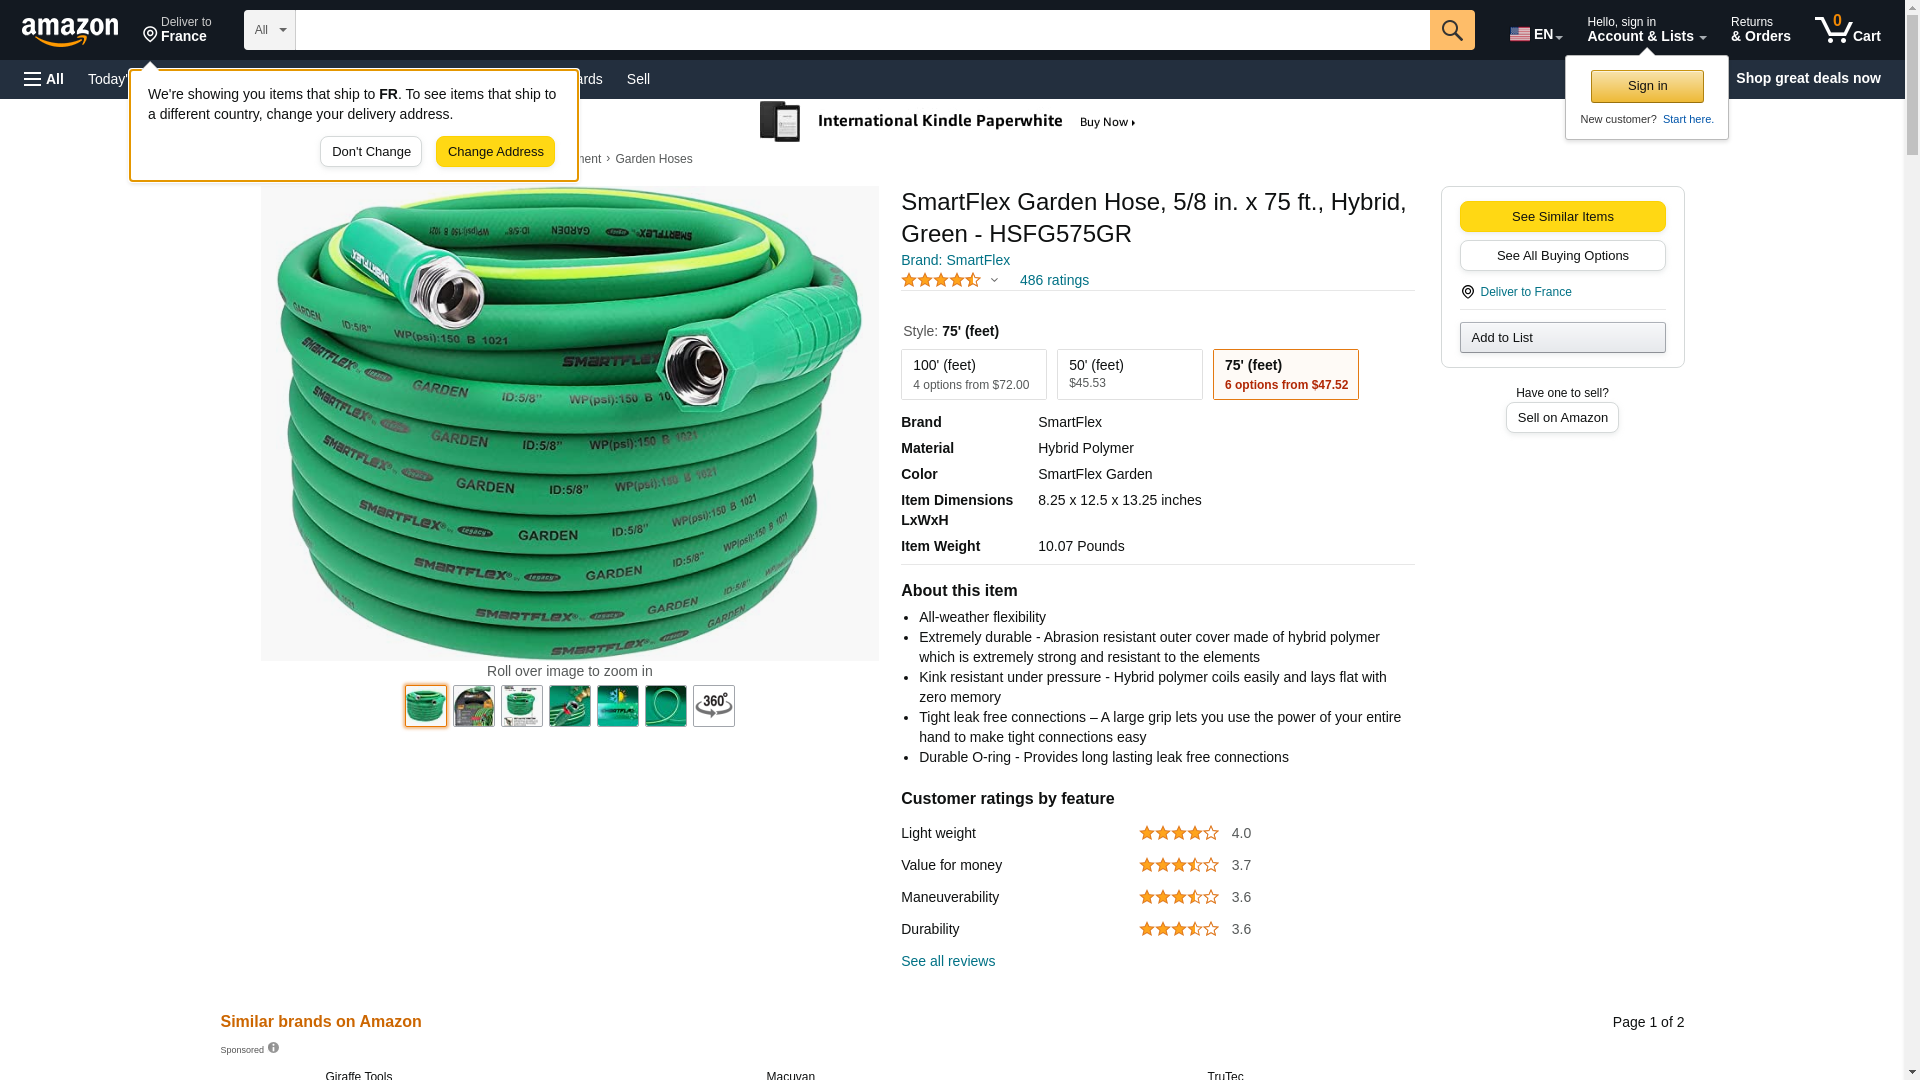The height and width of the screenshot is (1080, 1920).
Task: Click the search magnifier button
Action: pos(1452,30)
